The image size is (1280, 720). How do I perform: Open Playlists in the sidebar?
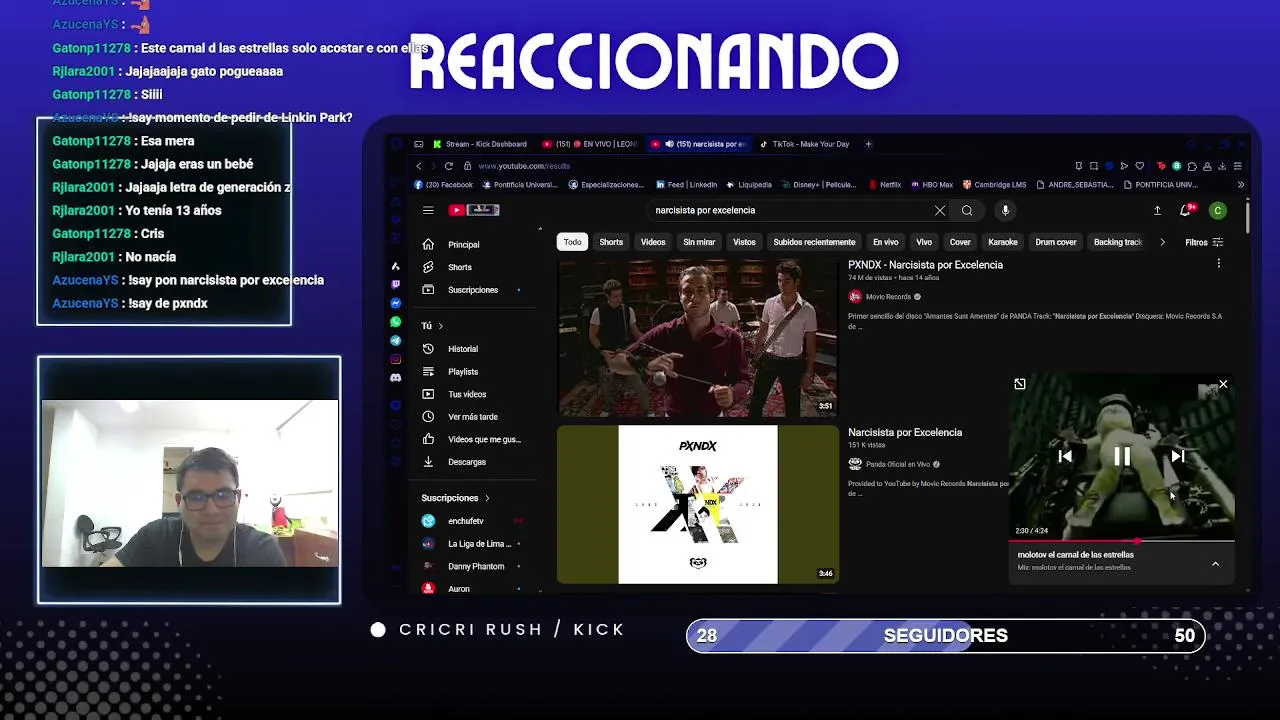(x=463, y=372)
